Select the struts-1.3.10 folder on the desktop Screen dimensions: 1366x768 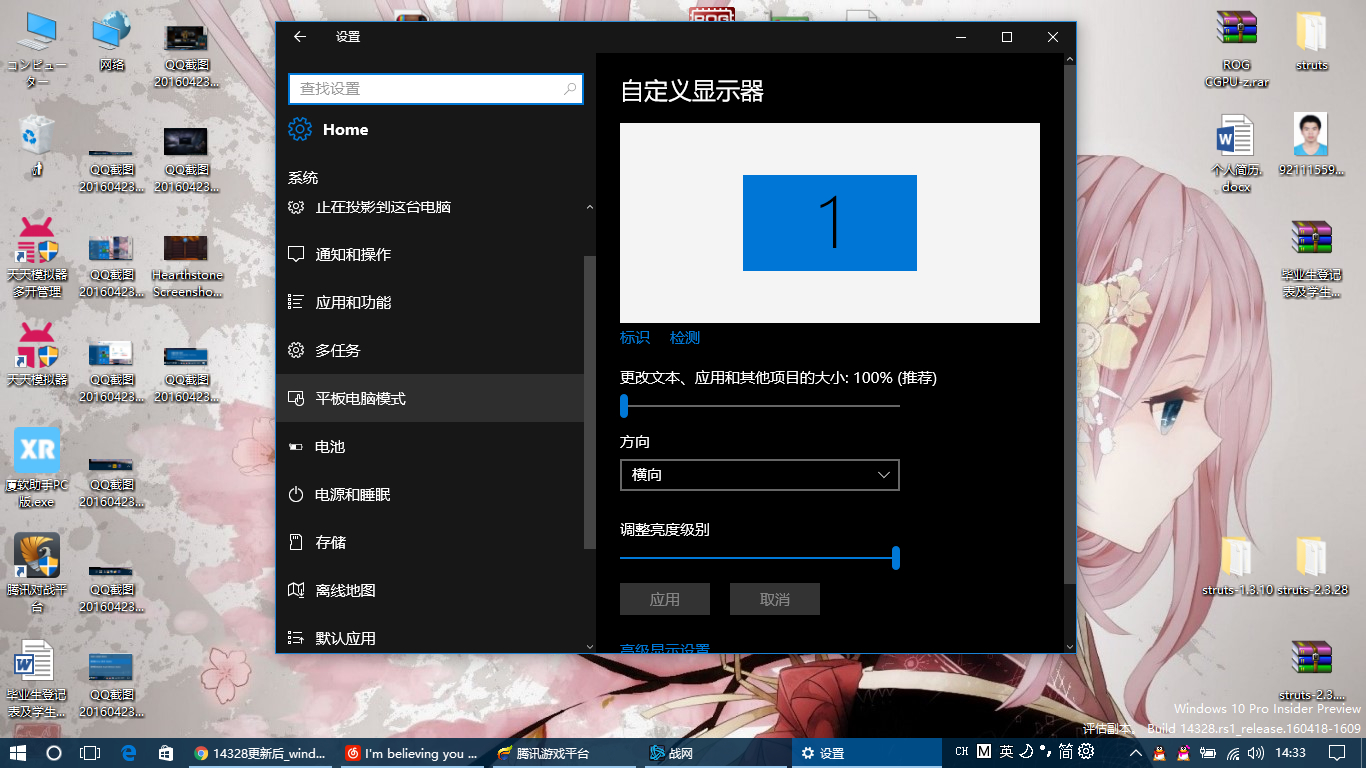coord(1237,567)
